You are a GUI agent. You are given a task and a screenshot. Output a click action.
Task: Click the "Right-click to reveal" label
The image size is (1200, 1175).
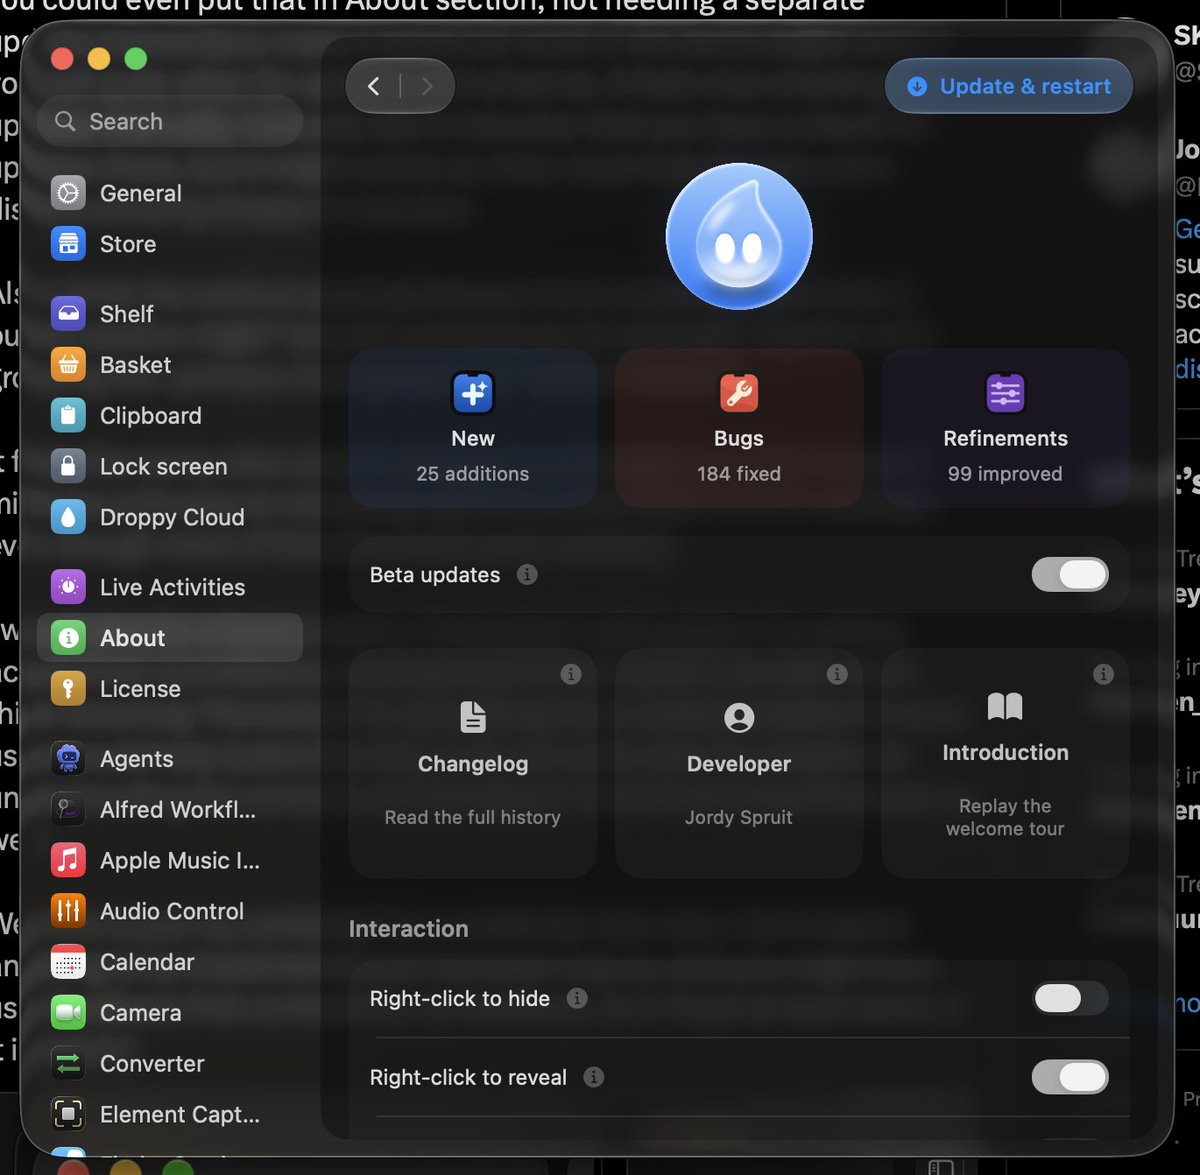pos(468,1077)
